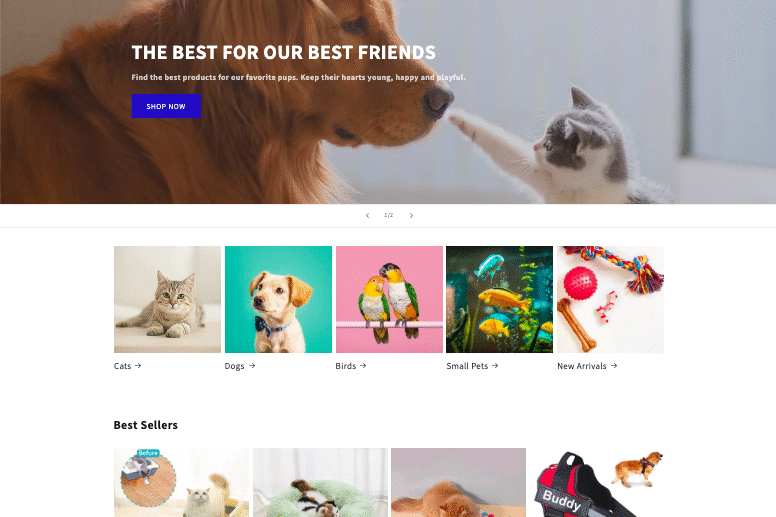Open the Small Pets aquarium image
Viewport: 776px width, 517px height.
click(x=499, y=299)
